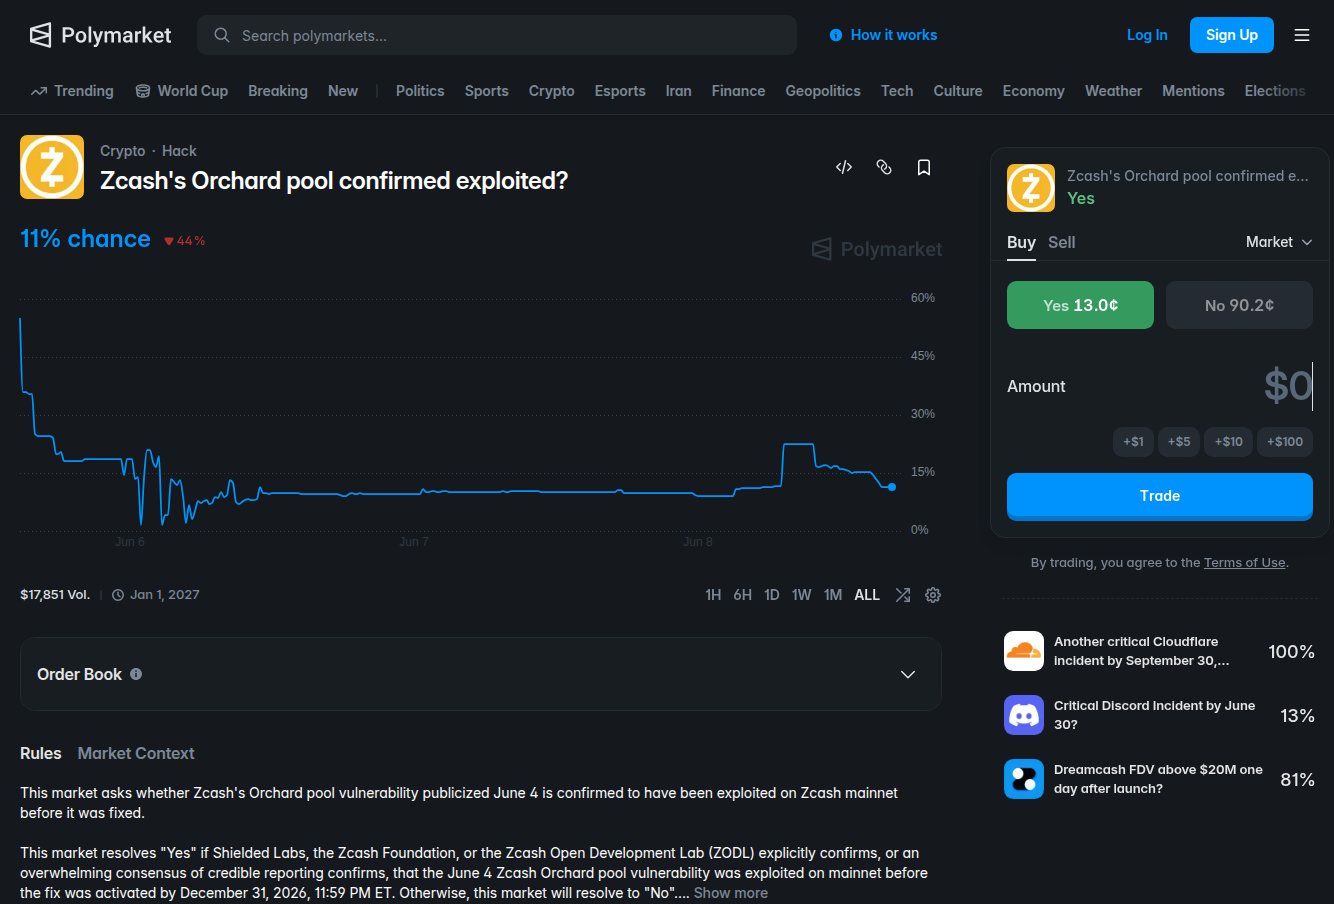Screen dimensions: 1334x904
Task: Click the Zcash icon in trade panel
Action: (1031, 188)
